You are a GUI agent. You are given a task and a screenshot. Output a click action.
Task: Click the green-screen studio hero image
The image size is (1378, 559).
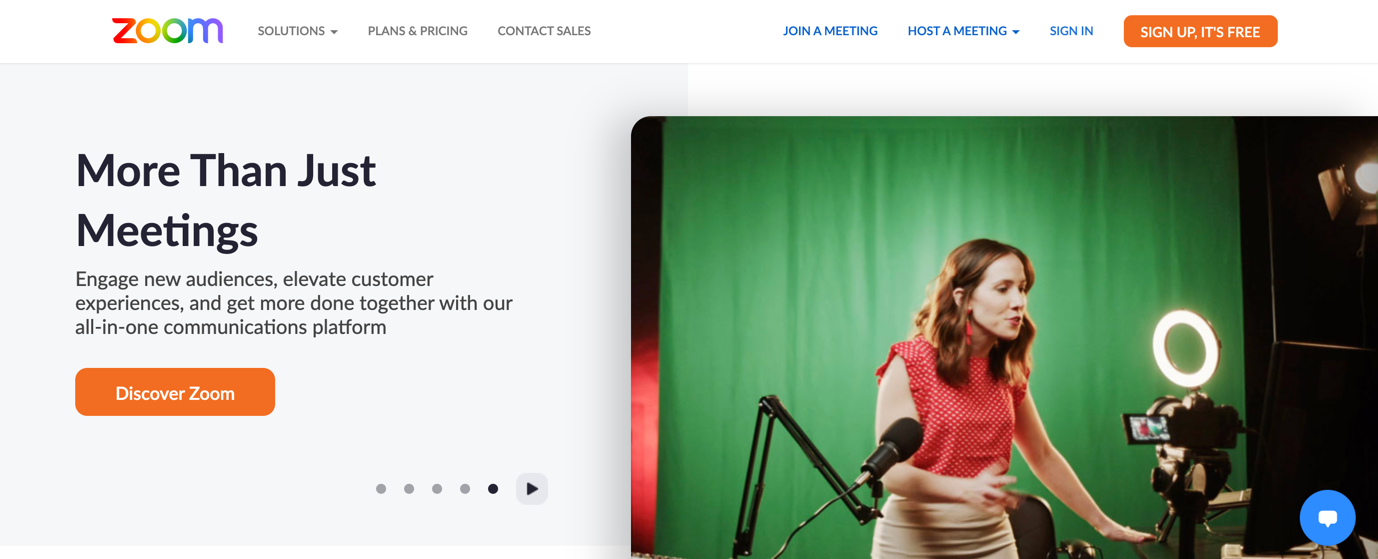tap(1004, 337)
